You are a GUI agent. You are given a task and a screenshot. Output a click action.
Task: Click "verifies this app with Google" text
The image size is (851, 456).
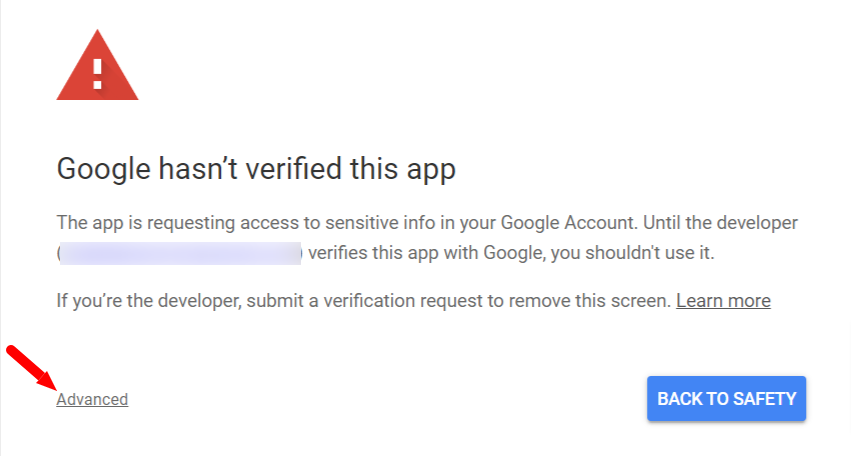(426, 252)
